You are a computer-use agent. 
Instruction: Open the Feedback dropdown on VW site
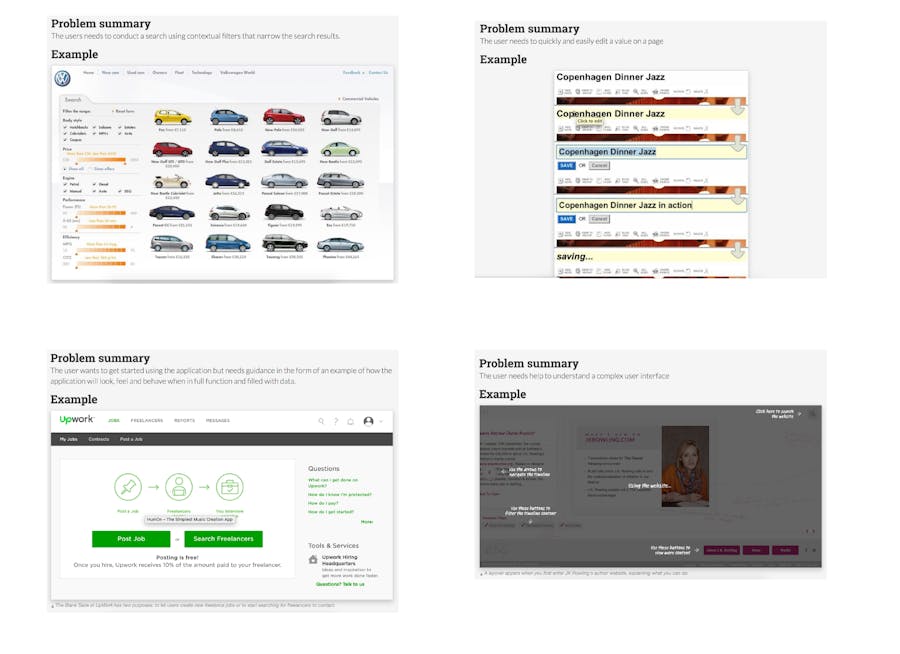(353, 72)
